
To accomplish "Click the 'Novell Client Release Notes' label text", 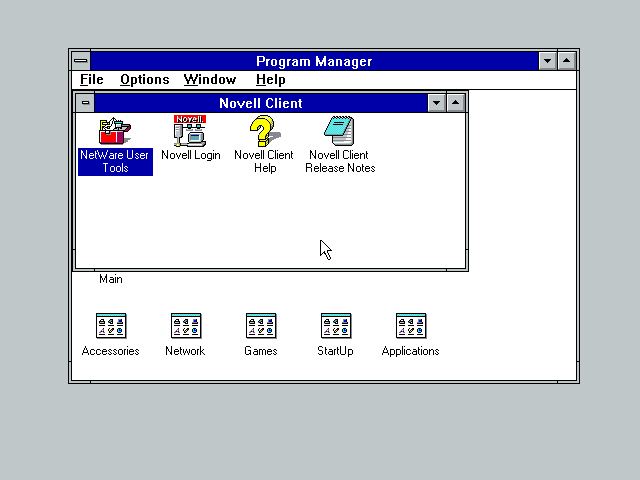I will click(x=340, y=162).
